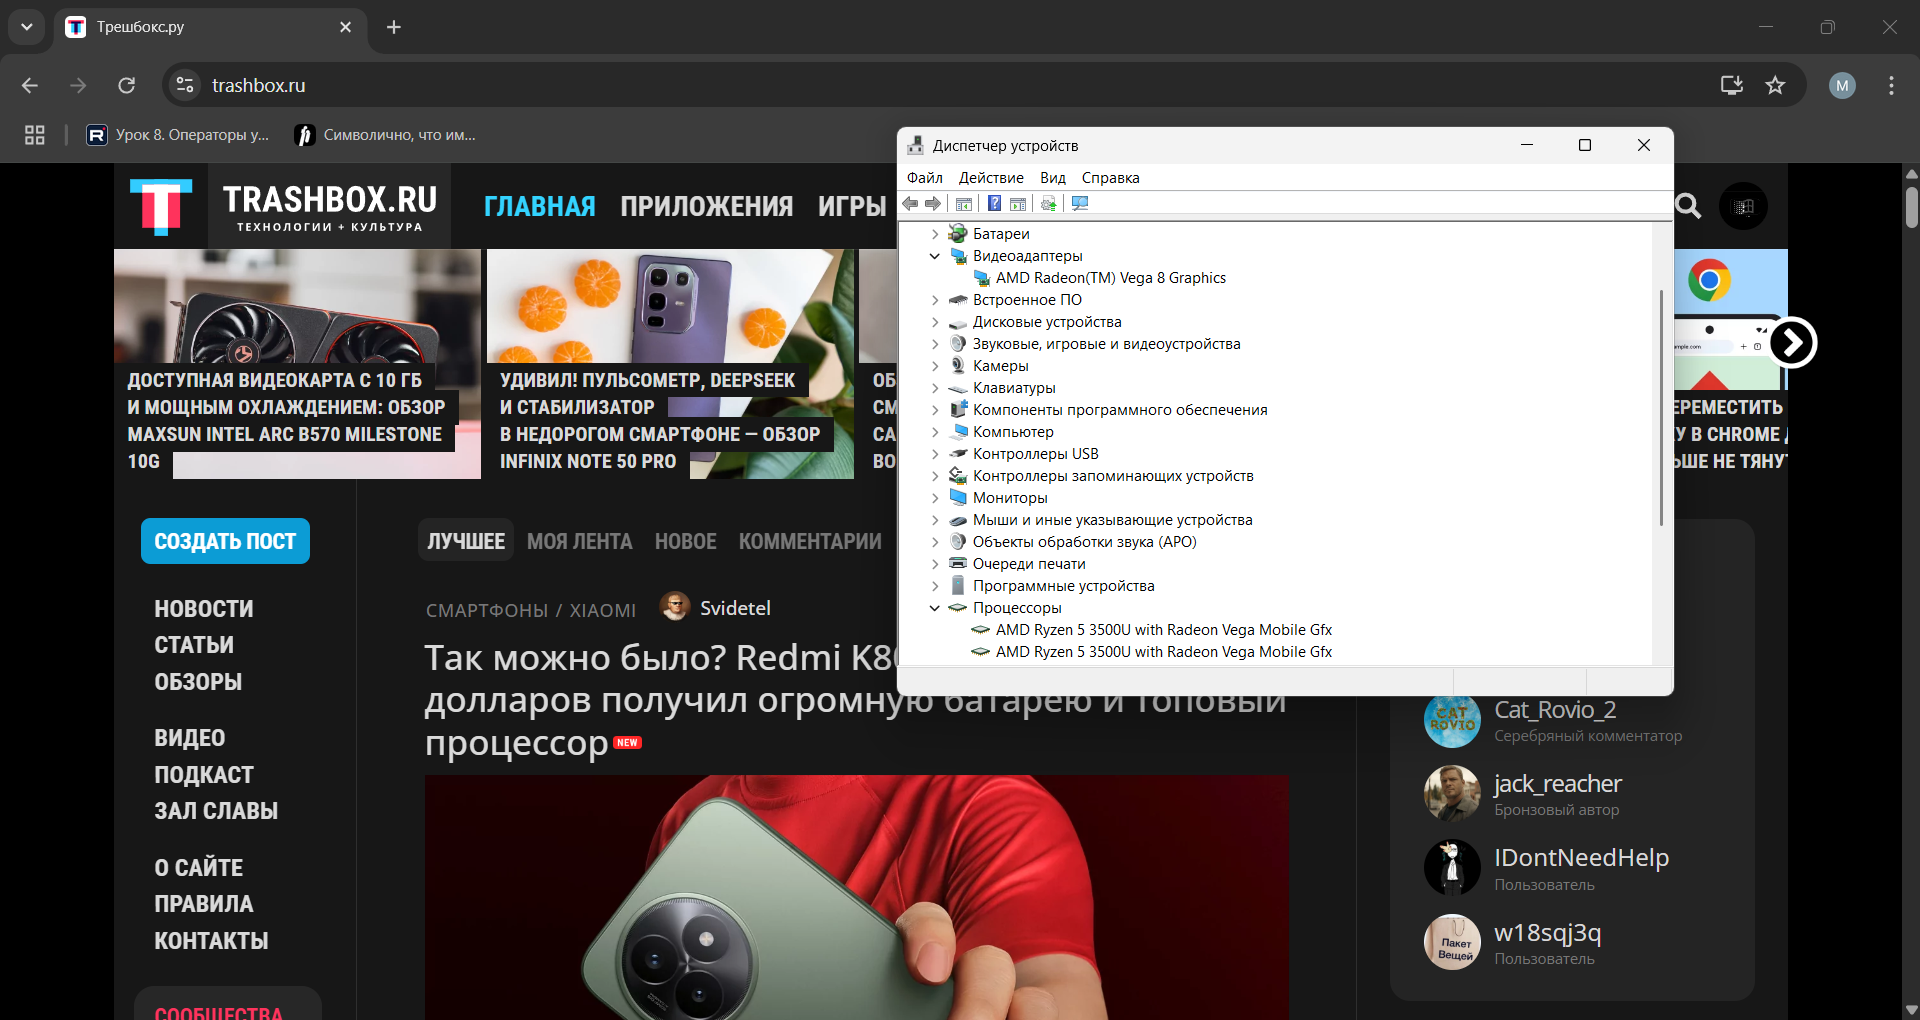Click Forward arrow in Device Manager toolbar
Viewport: 1920px width, 1020px height.
(933, 204)
